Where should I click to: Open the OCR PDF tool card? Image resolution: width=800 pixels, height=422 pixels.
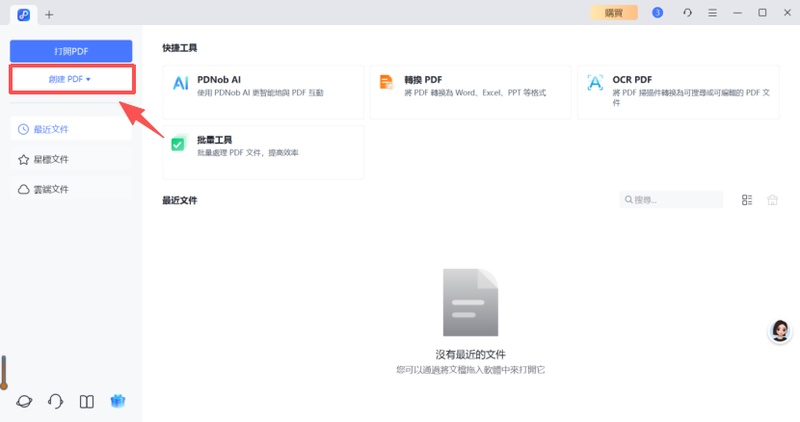tap(678, 92)
